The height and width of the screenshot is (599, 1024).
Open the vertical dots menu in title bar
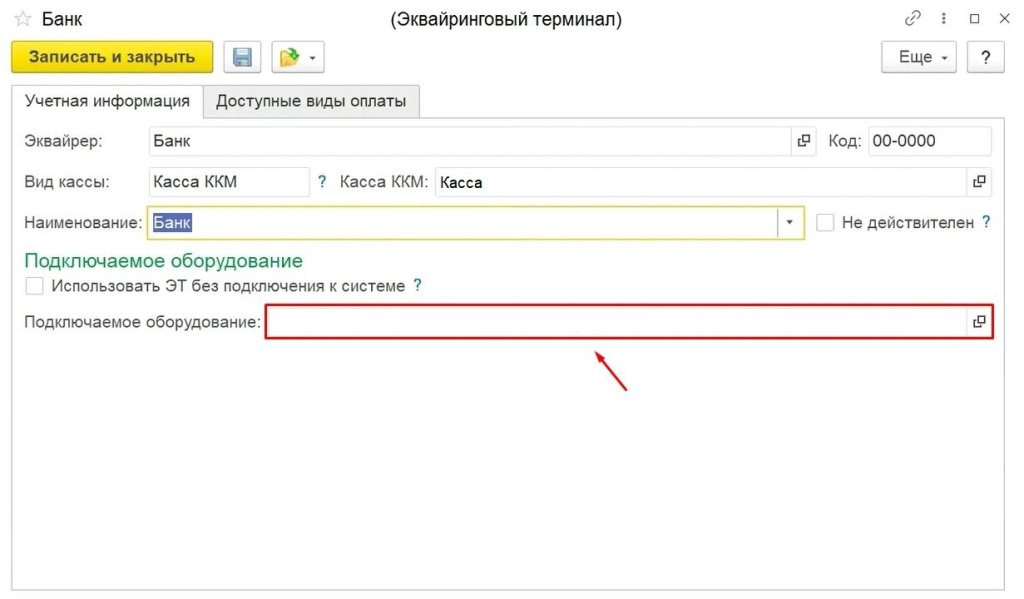pos(944,19)
